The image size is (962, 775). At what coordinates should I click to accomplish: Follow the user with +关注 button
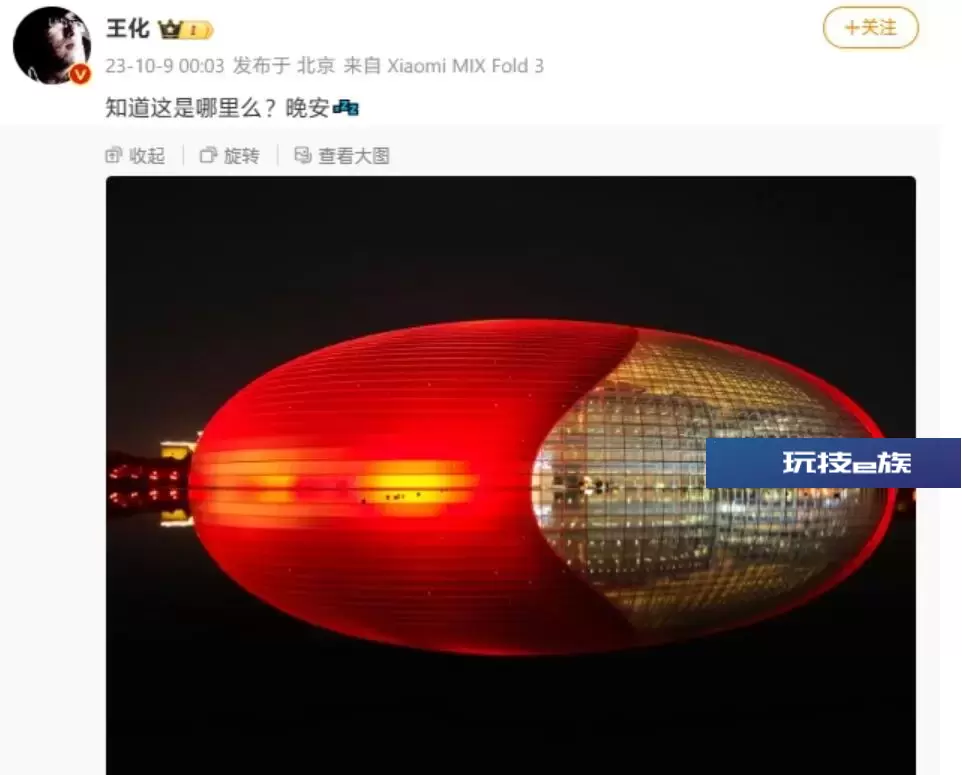871,28
